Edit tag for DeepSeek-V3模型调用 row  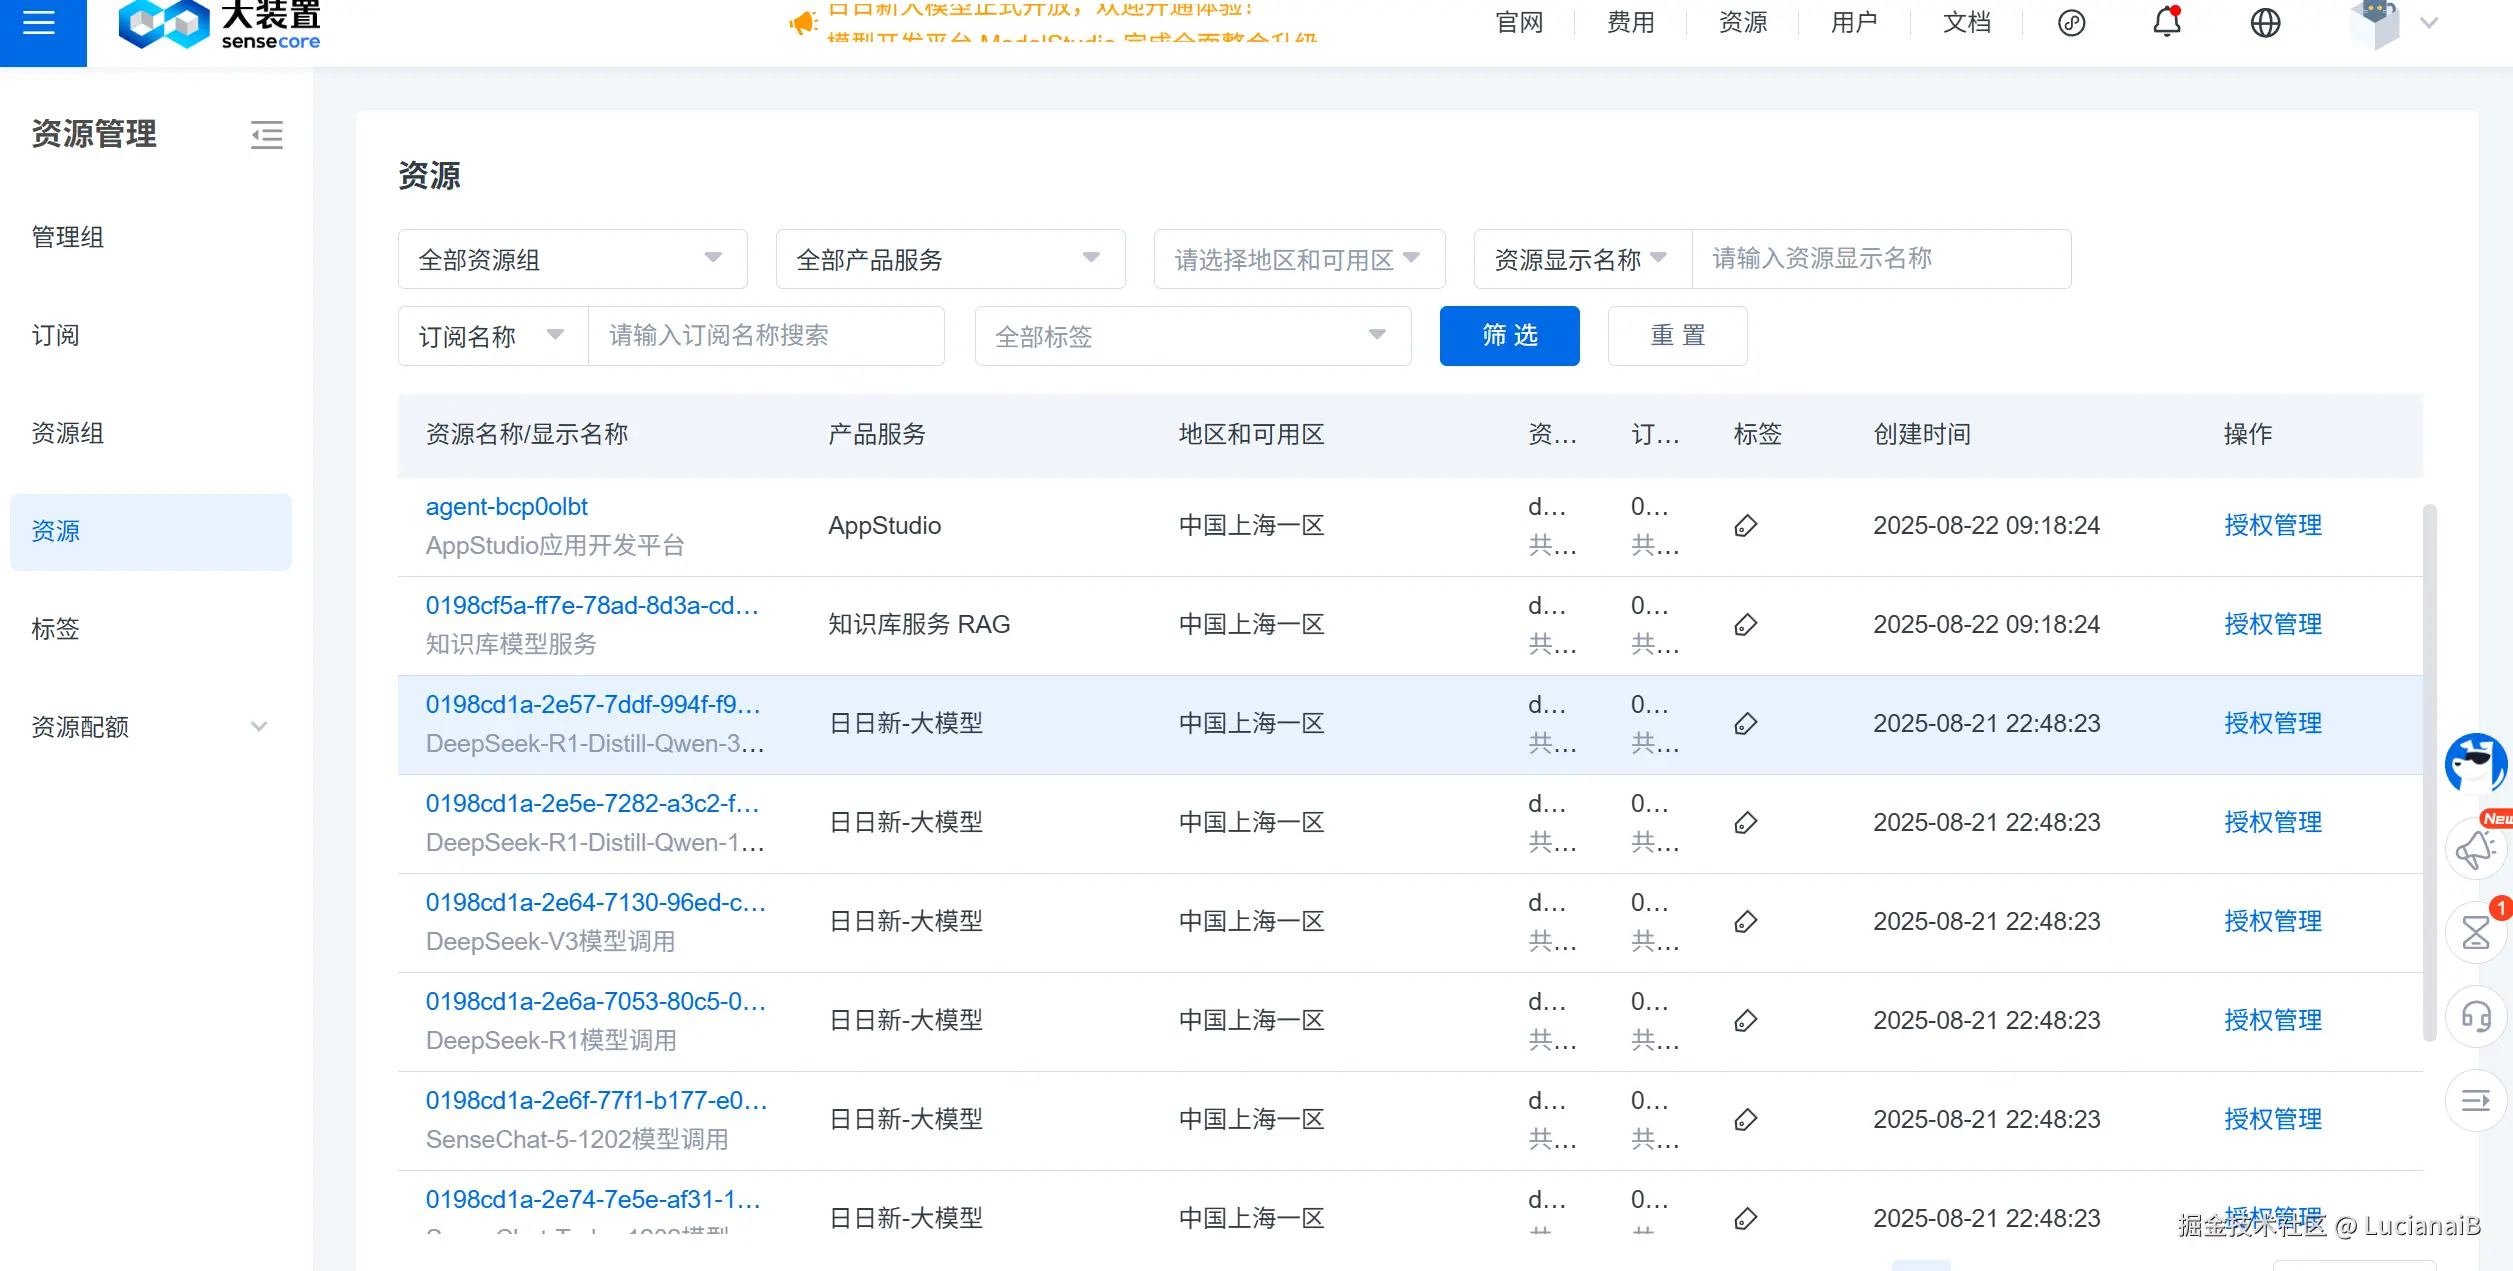coord(1745,922)
